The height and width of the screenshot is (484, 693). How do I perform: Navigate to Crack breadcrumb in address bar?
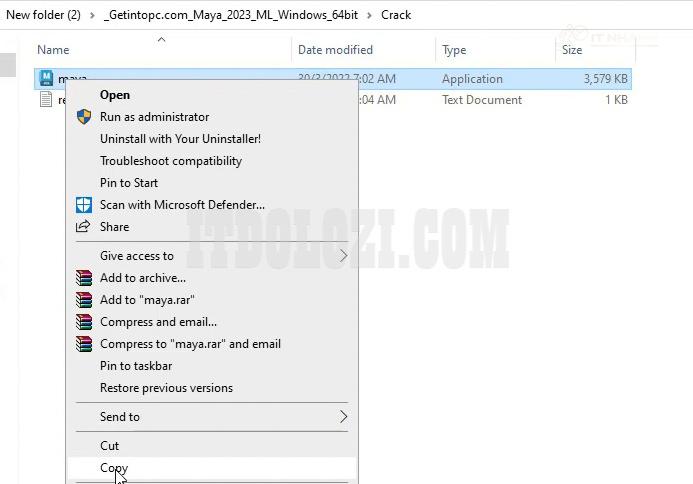click(395, 15)
